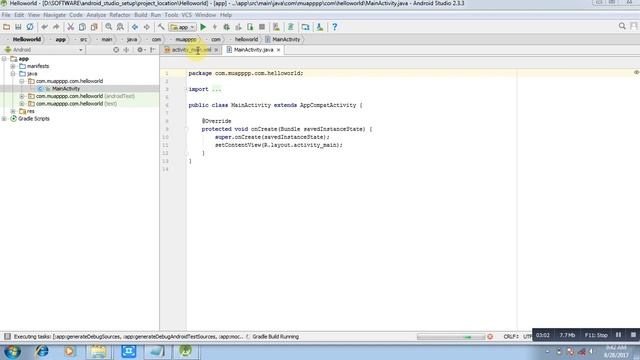640x360 pixels.
Task: Open the Project Structure toolbar icon
Action: (305, 27)
